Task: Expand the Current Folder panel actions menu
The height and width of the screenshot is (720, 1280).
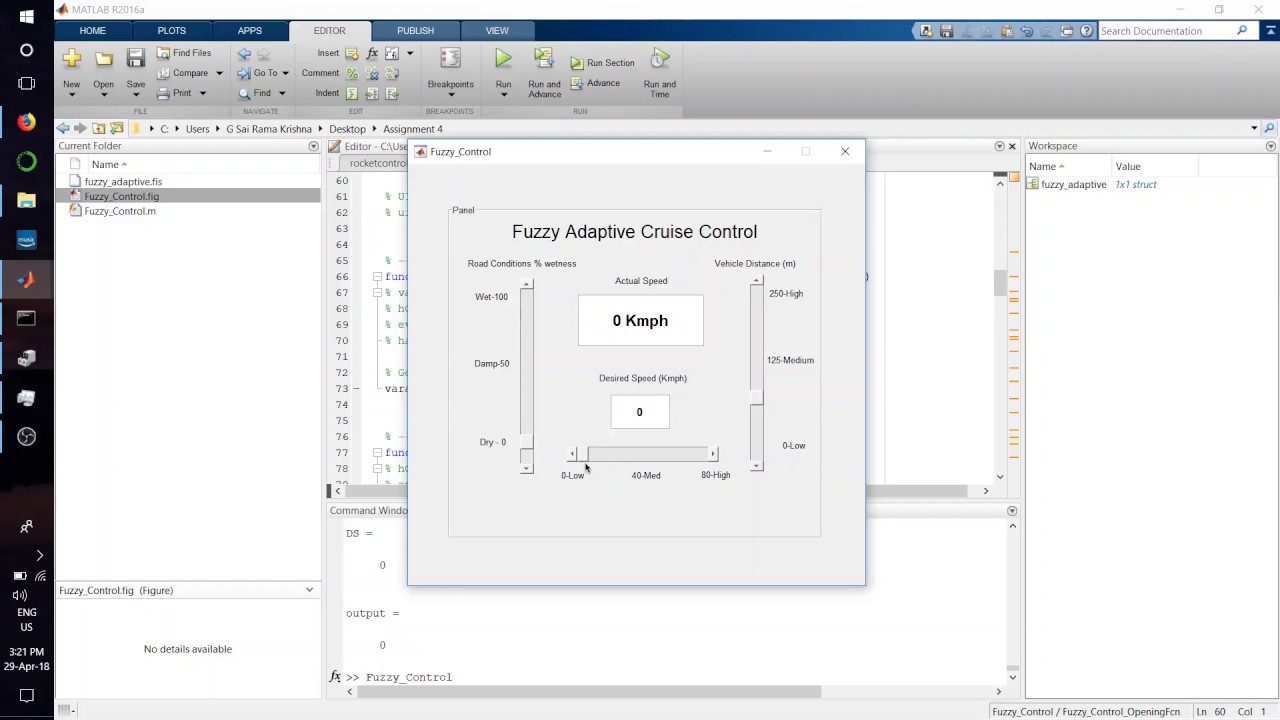Action: tap(313, 146)
